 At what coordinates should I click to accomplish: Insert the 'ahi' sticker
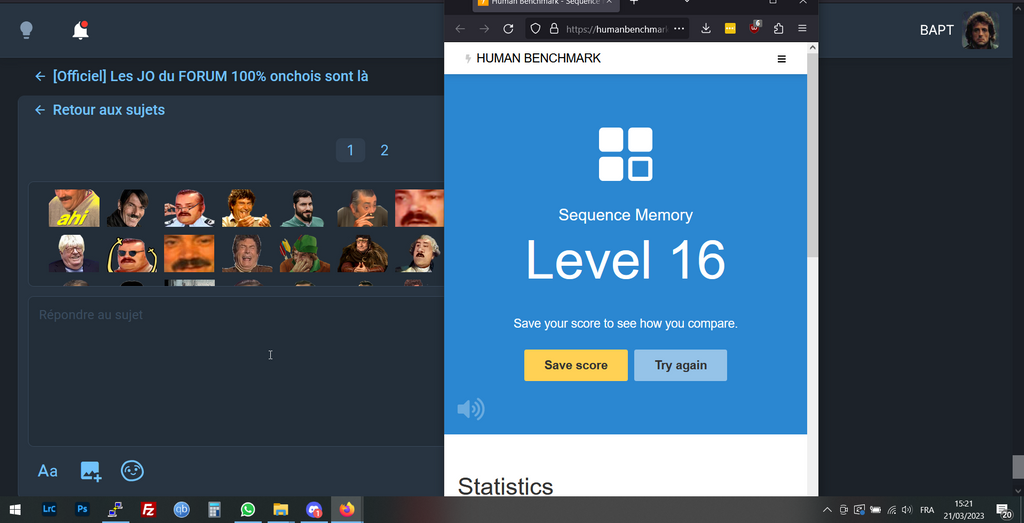click(x=74, y=208)
